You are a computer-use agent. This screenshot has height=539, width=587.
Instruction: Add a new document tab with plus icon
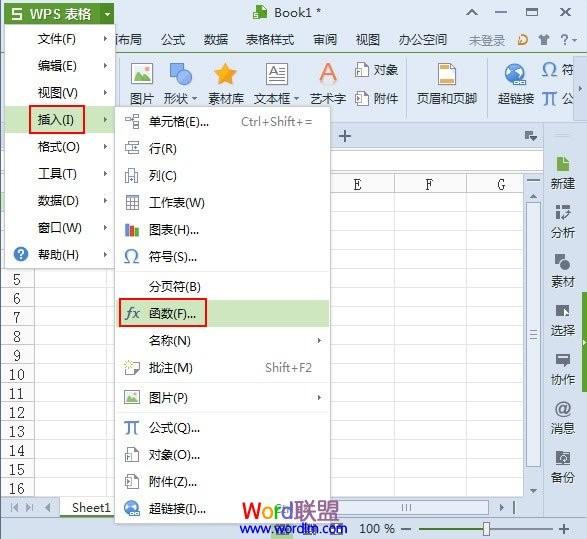click(x=345, y=136)
